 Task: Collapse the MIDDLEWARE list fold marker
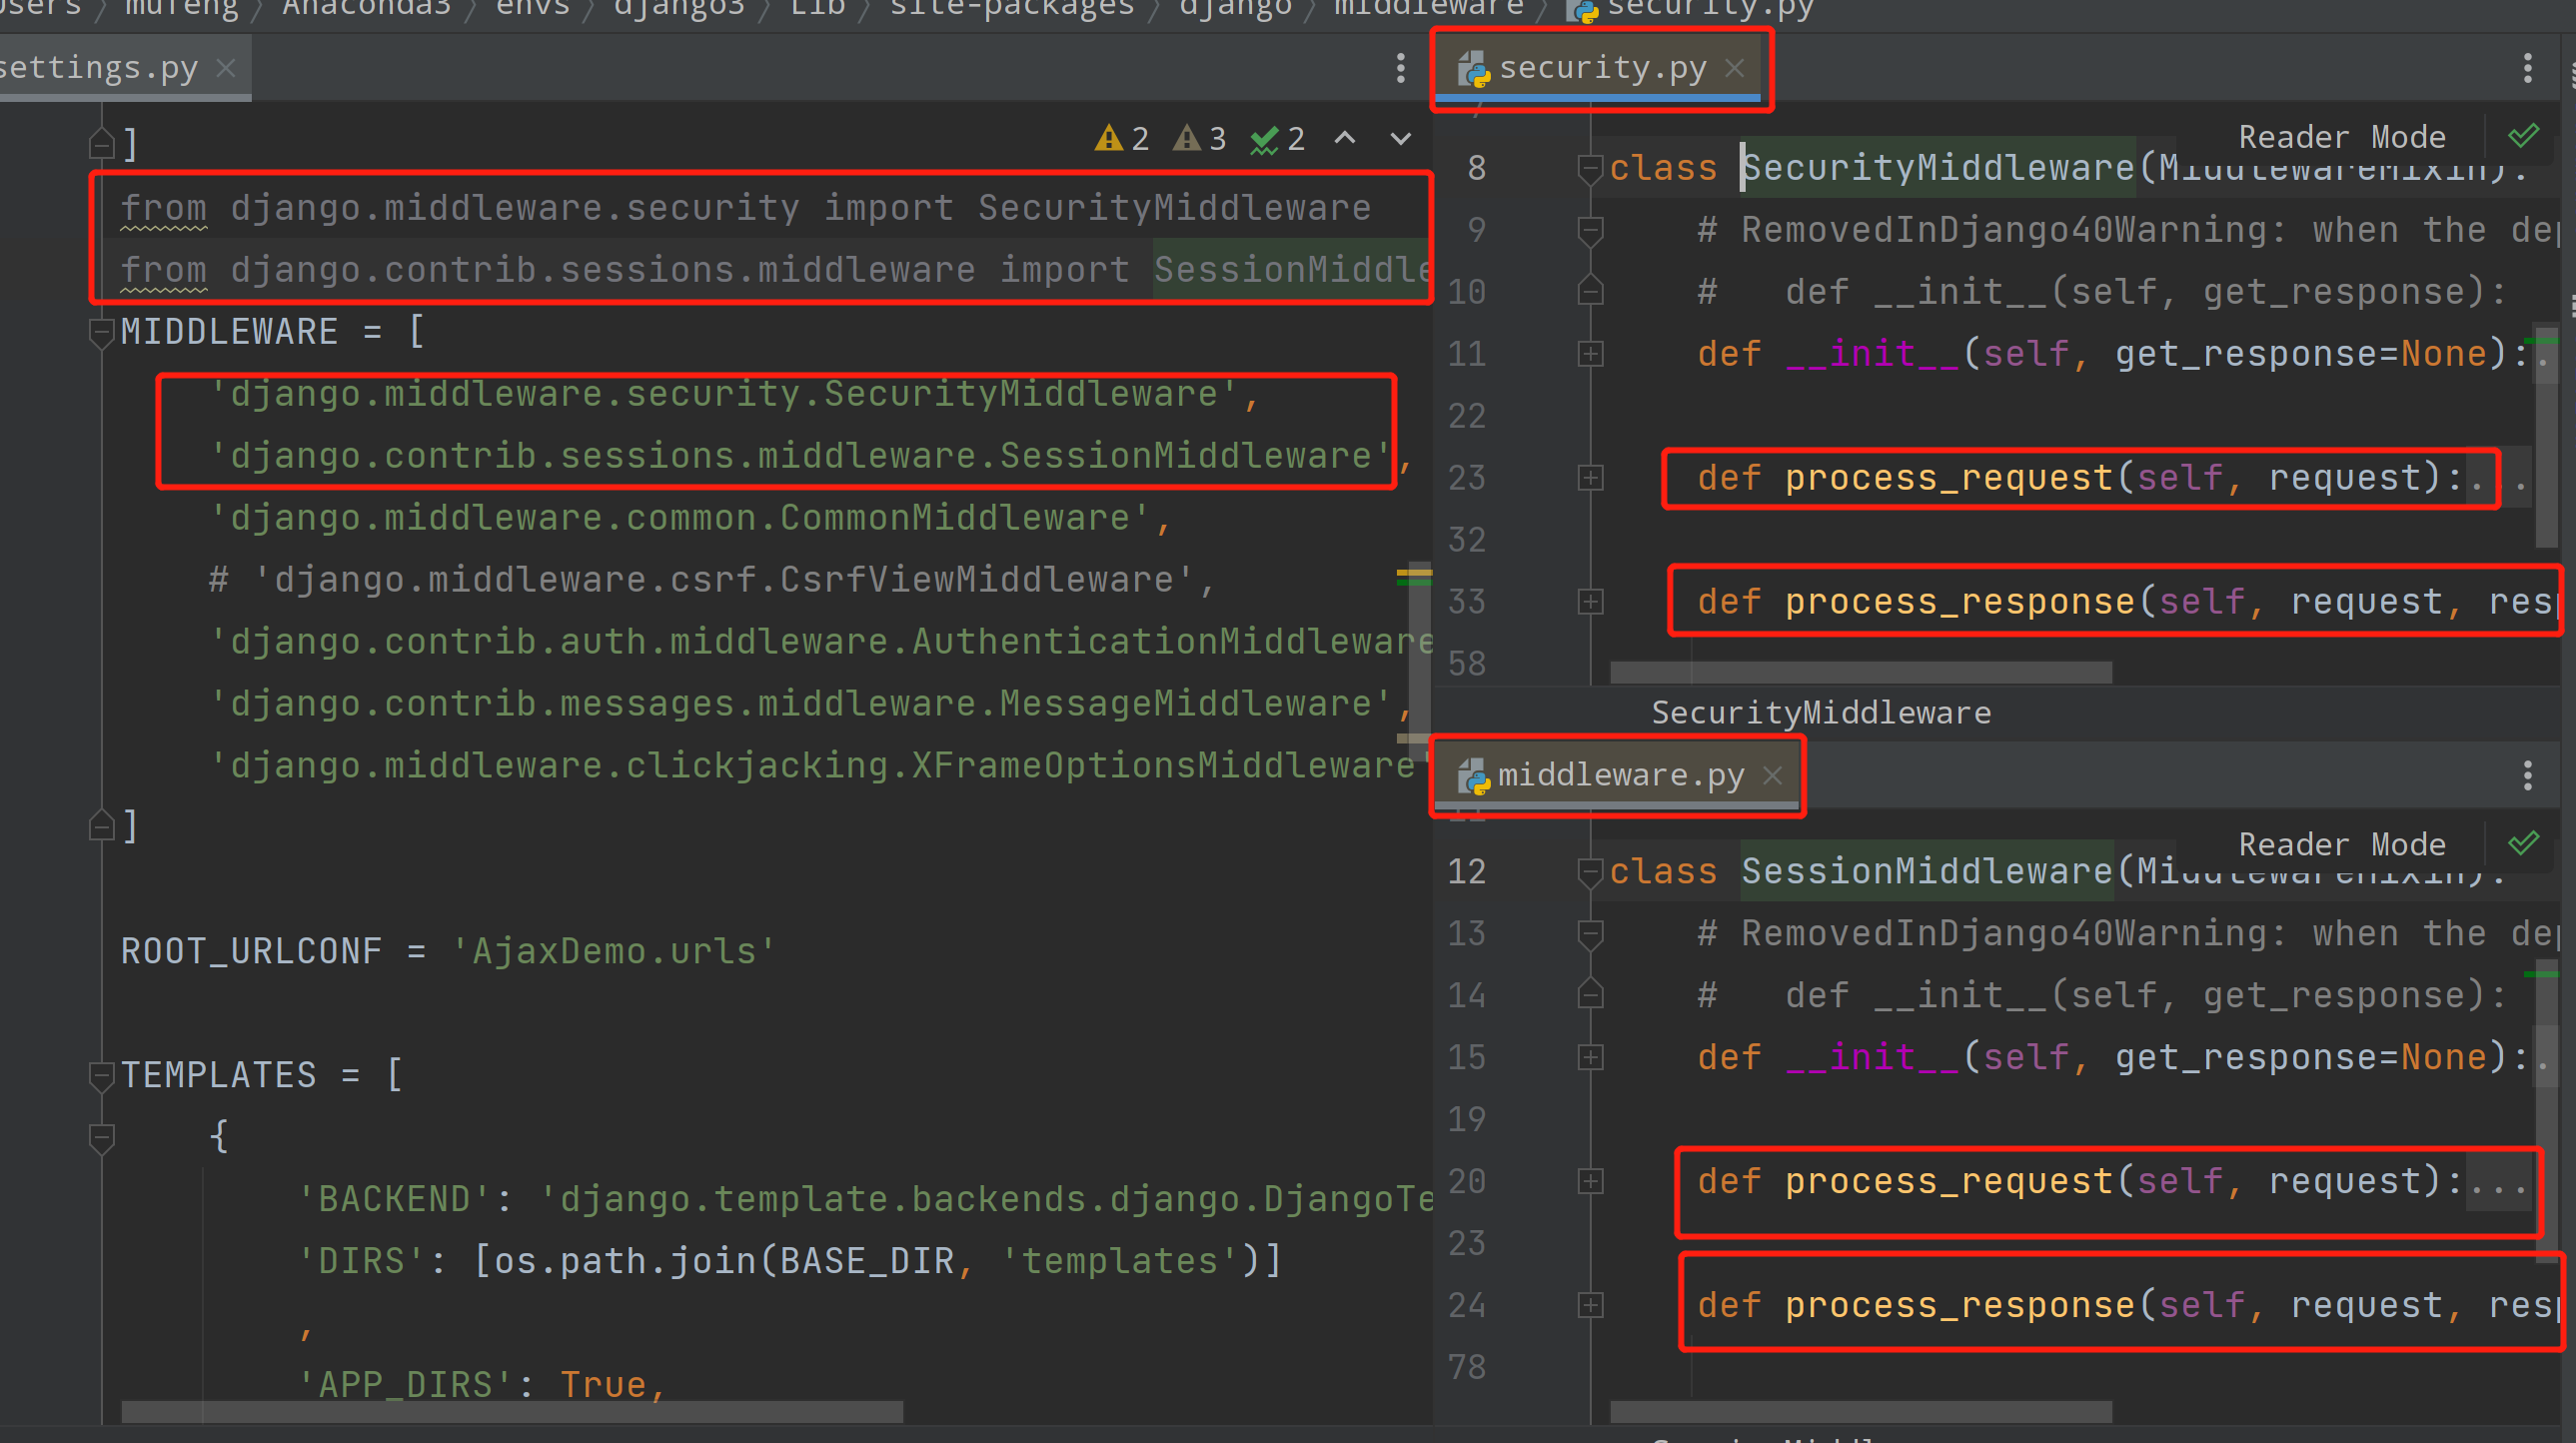(101, 332)
